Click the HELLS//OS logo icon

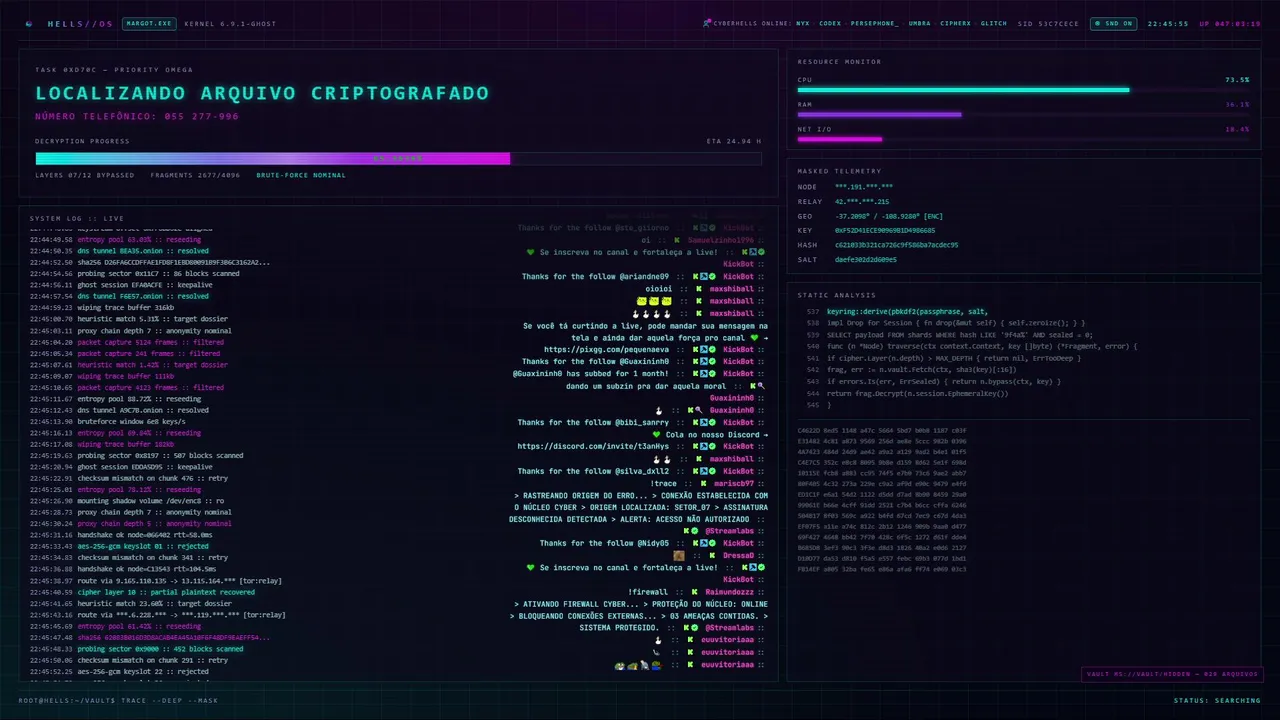[x=29, y=23]
